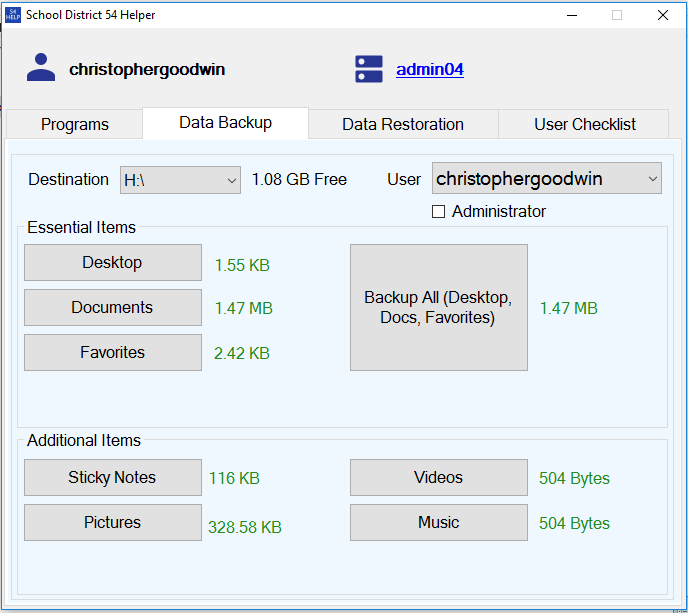The height and width of the screenshot is (613, 688).
Task: Click the user profile icon
Action: point(41,68)
